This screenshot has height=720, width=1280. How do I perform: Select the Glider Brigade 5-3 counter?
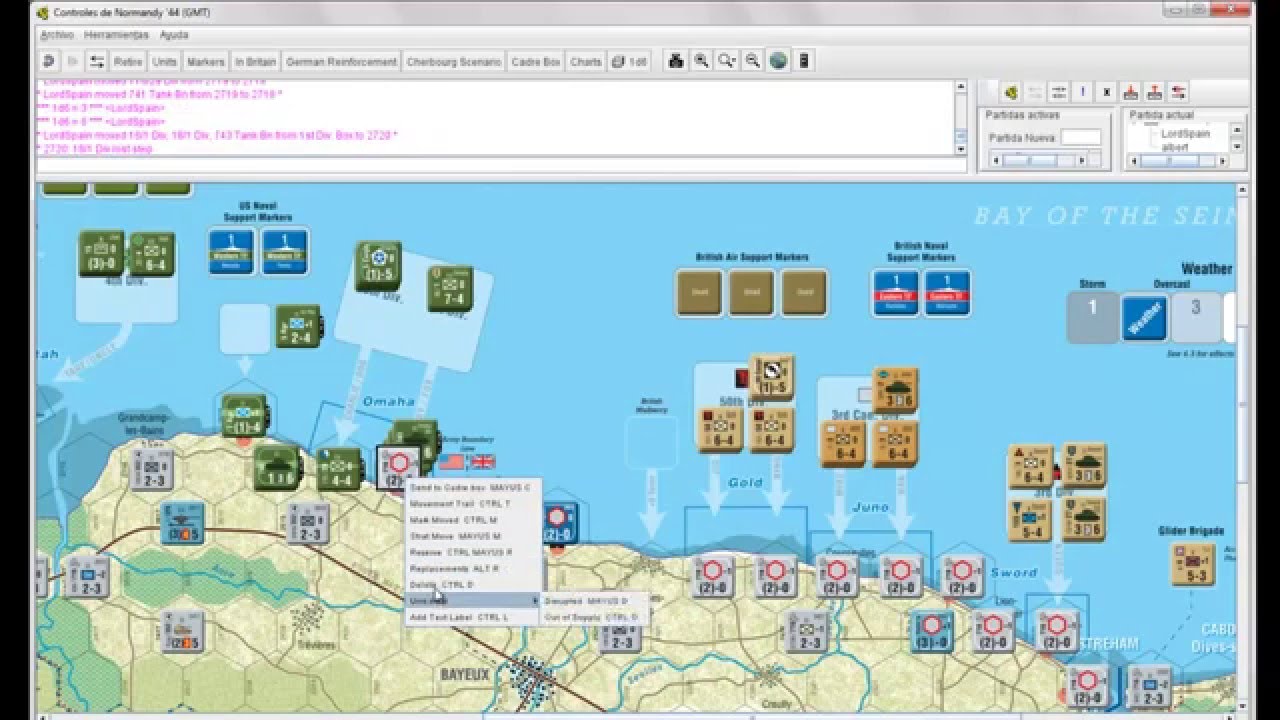tap(1193, 564)
